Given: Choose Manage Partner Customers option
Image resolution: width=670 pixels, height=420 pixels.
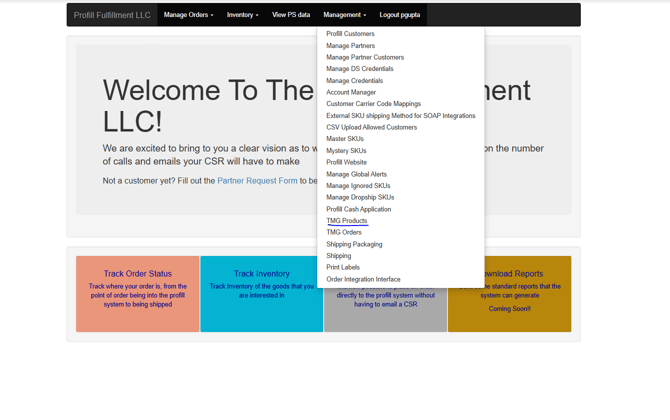Looking at the screenshot, I should tap(365, 57).
